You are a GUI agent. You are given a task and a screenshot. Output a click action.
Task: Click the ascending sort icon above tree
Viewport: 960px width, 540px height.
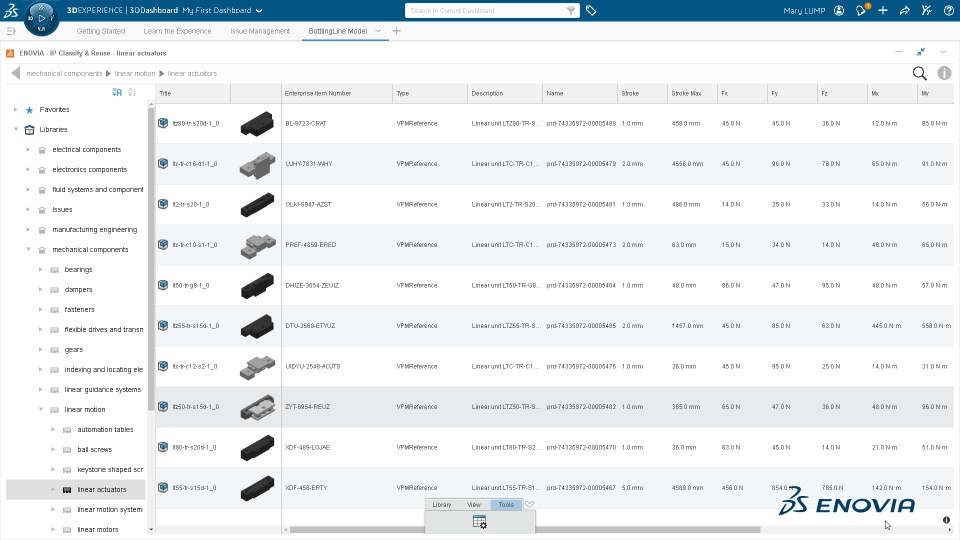(x=117, y=92)
